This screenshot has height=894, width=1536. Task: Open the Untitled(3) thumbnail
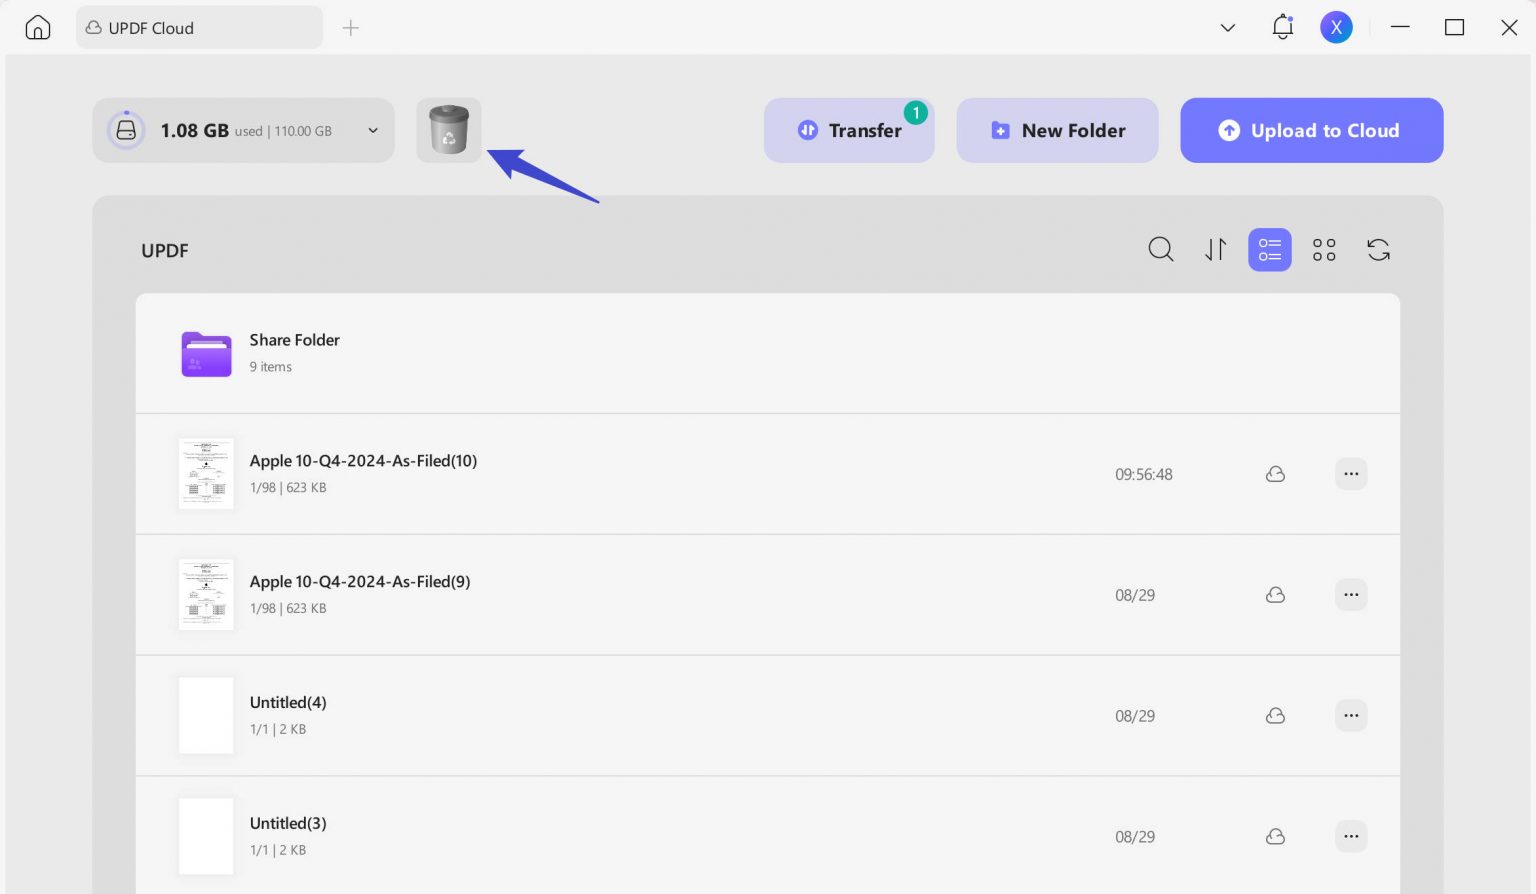pos(206,837)
